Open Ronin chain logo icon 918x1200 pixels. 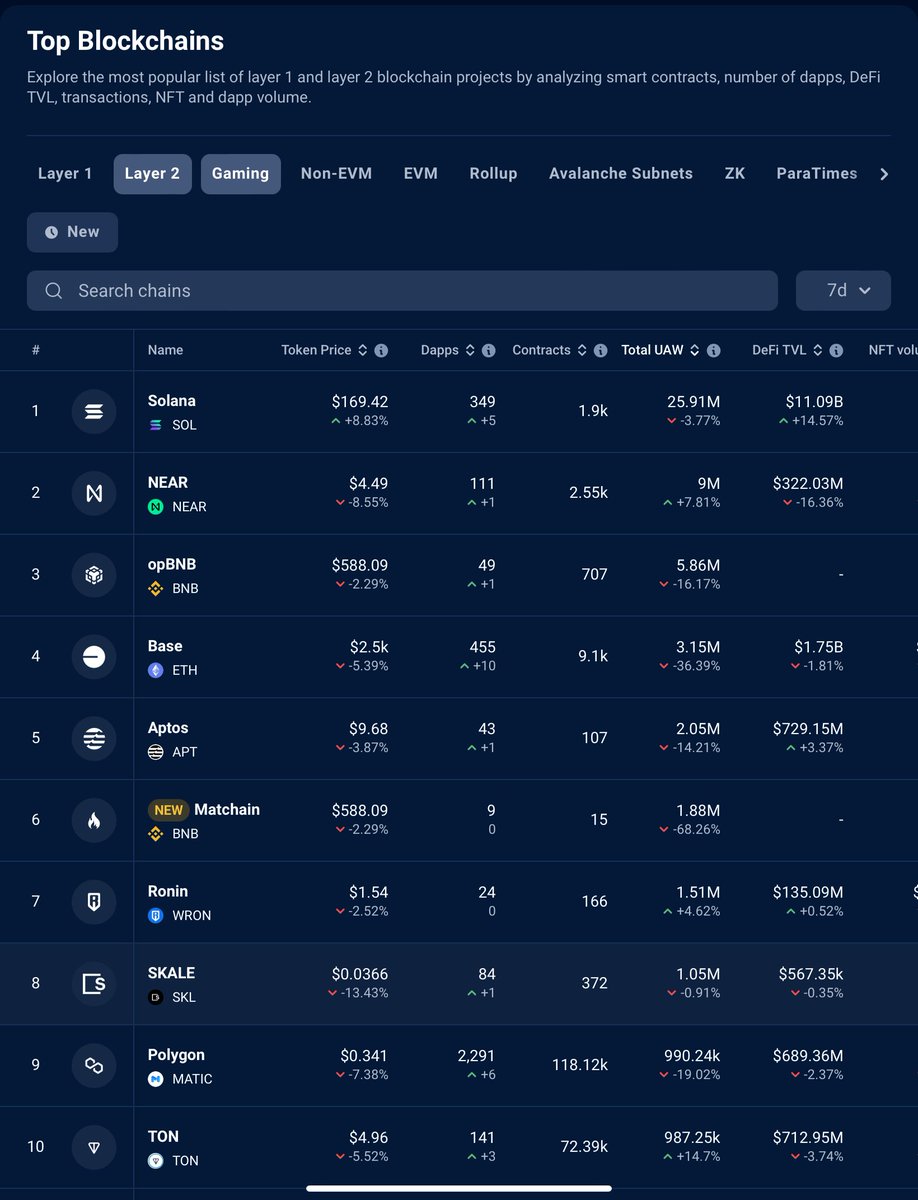(94, 902)
